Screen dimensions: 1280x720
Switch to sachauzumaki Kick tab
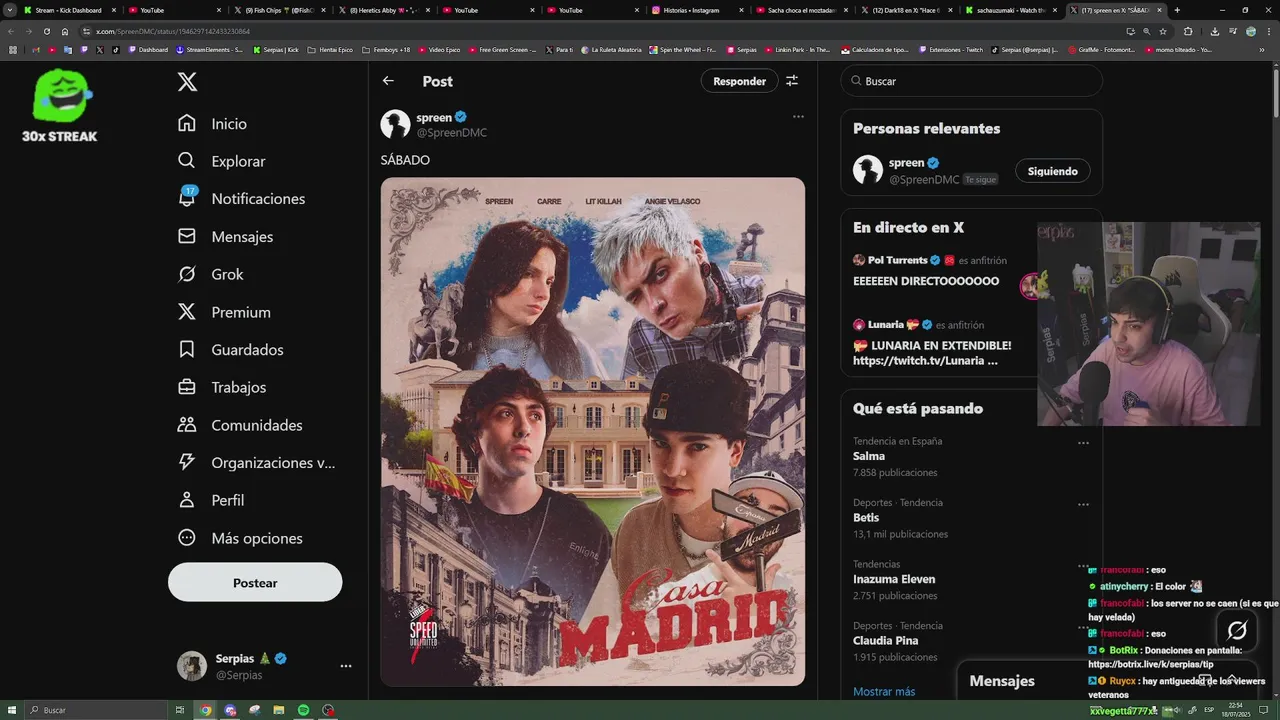pos(1011,10)
